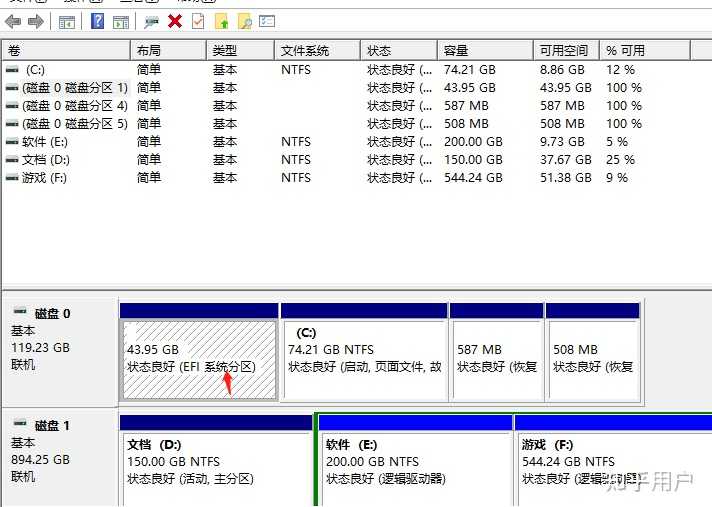Sort by the 可用空间 column header
Screen dimensions: 712x507
567,50
